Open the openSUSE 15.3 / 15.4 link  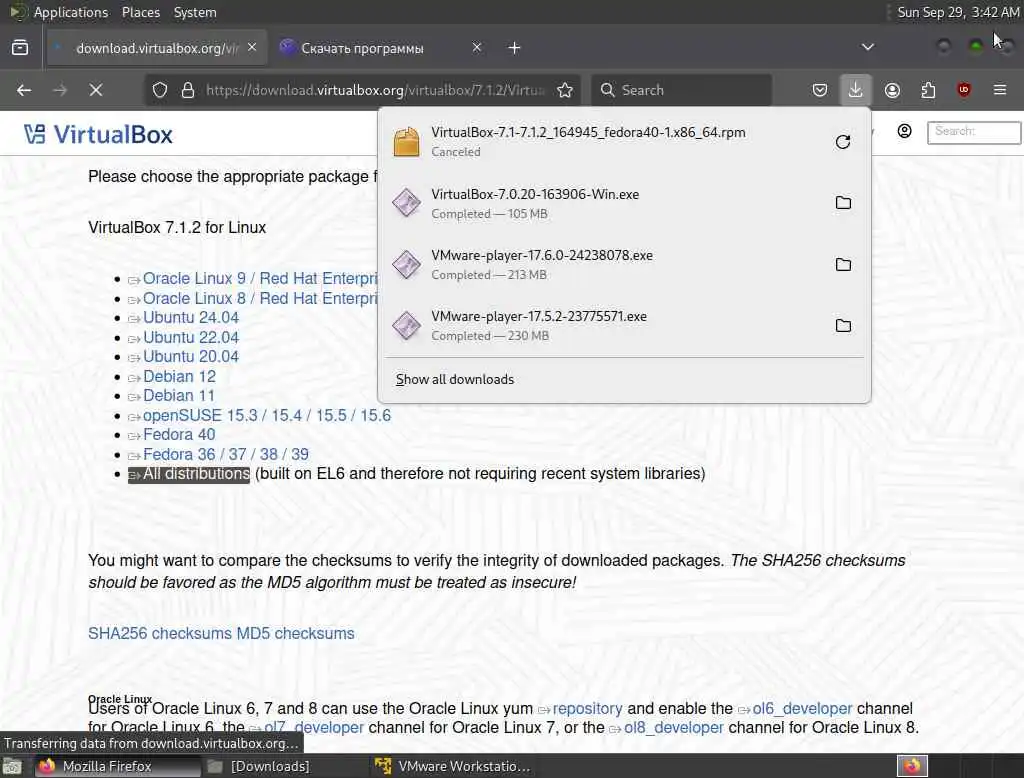[x=266, y=415]
